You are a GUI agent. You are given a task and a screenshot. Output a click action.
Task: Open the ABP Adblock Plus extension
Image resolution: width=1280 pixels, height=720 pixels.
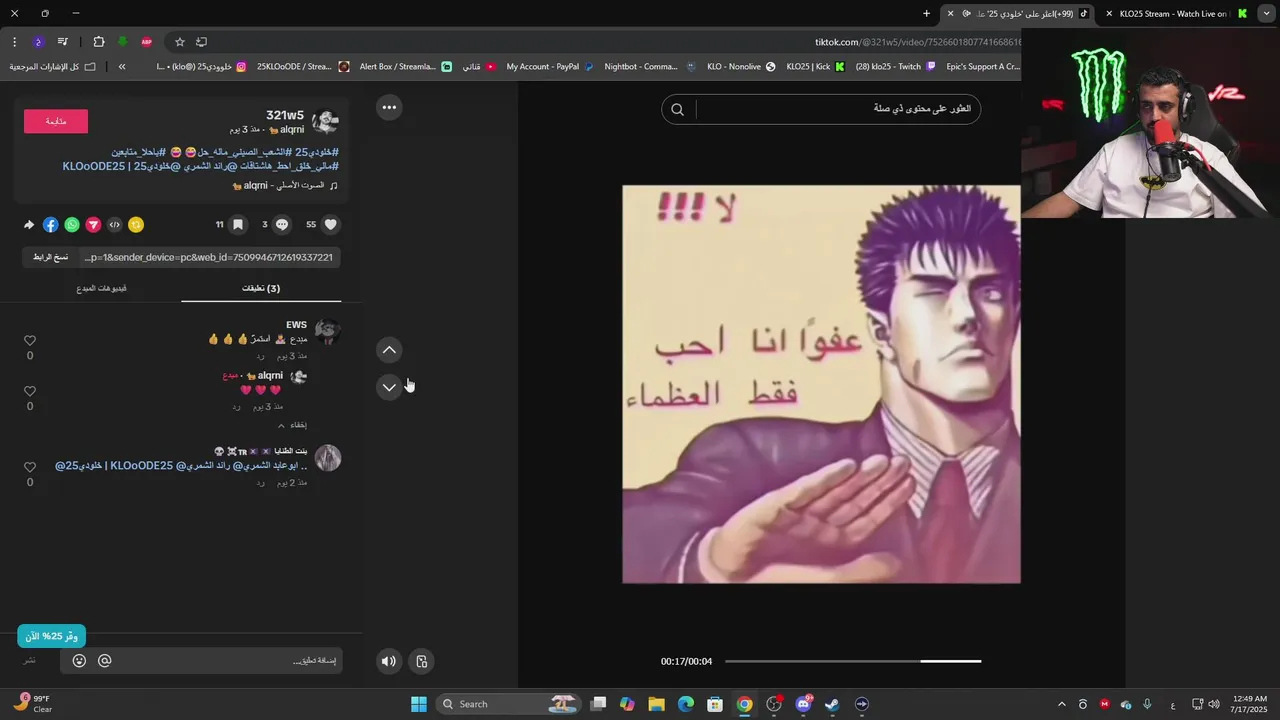(x=147, y=42)
